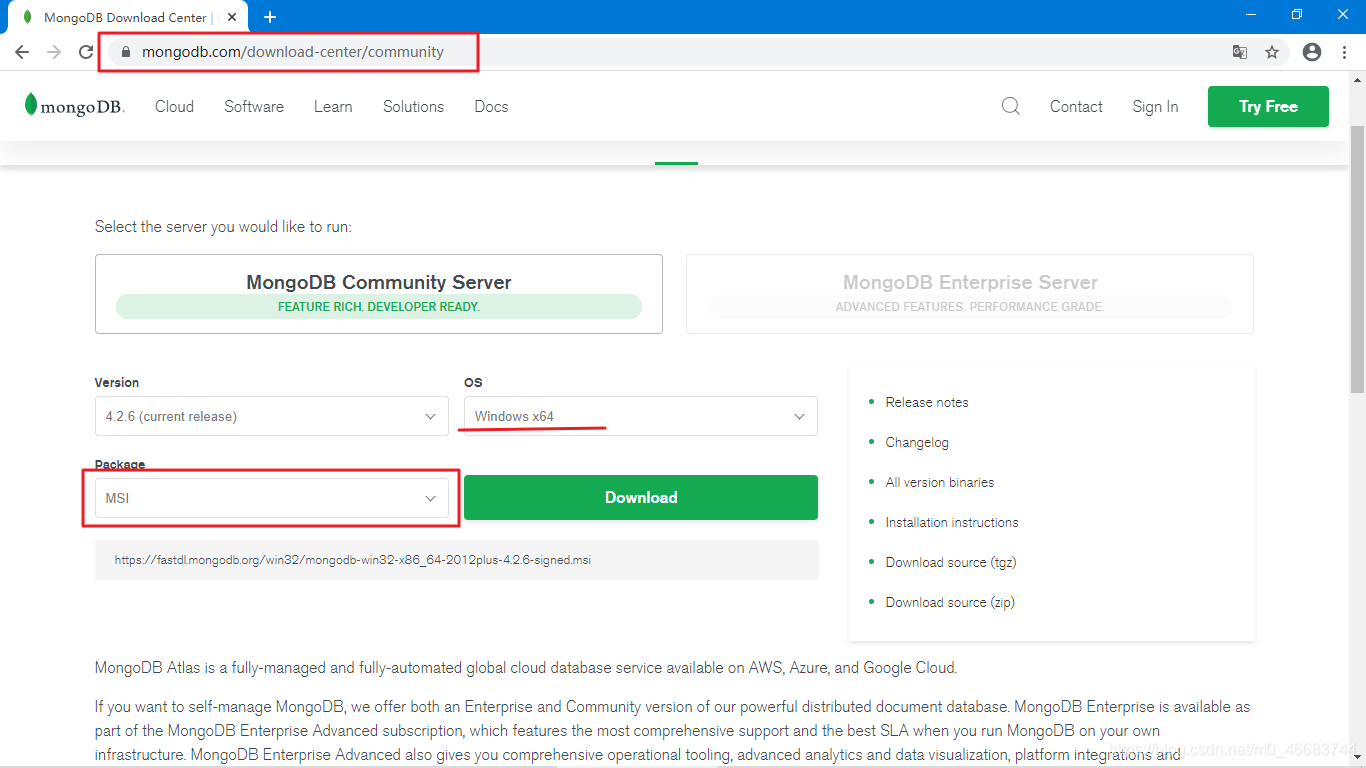1366x768 pixels.
Task: Click the green Download button
Action: pos(641,497)
